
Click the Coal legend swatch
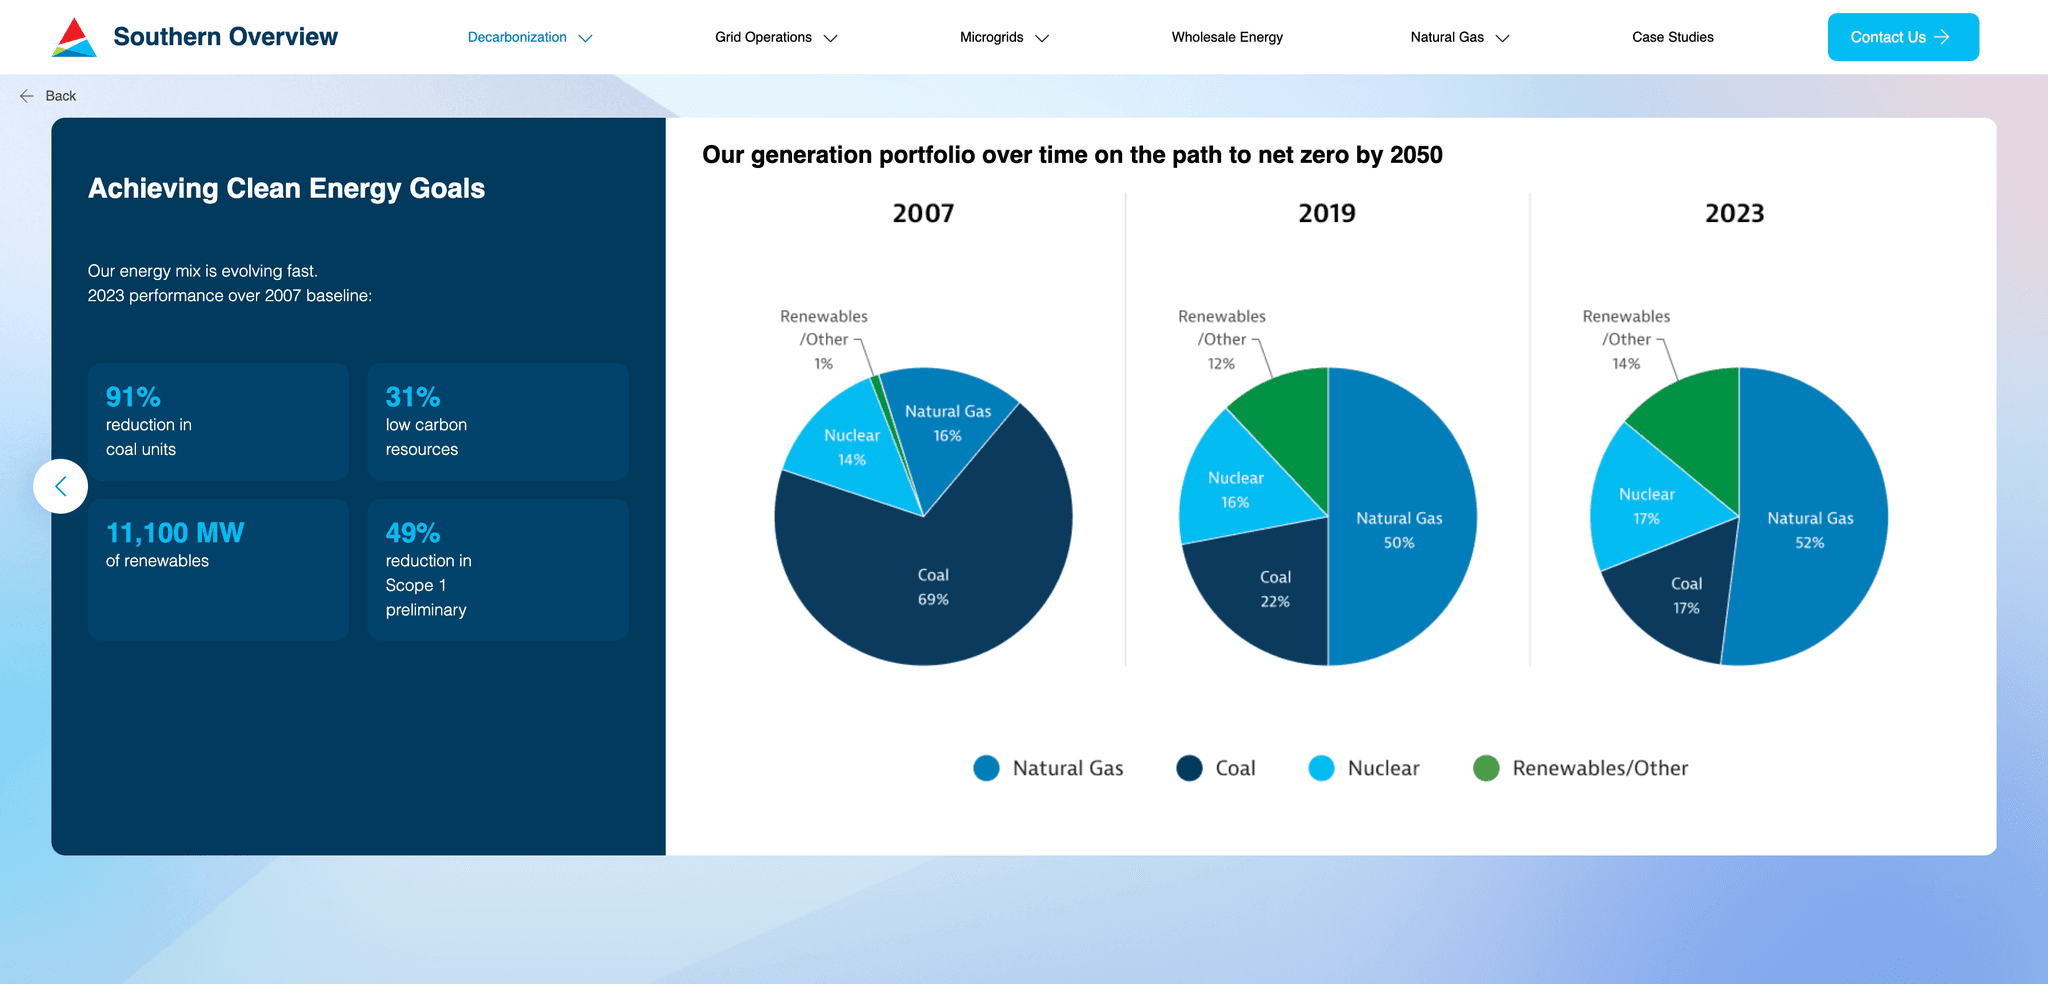pos(1189,768)
